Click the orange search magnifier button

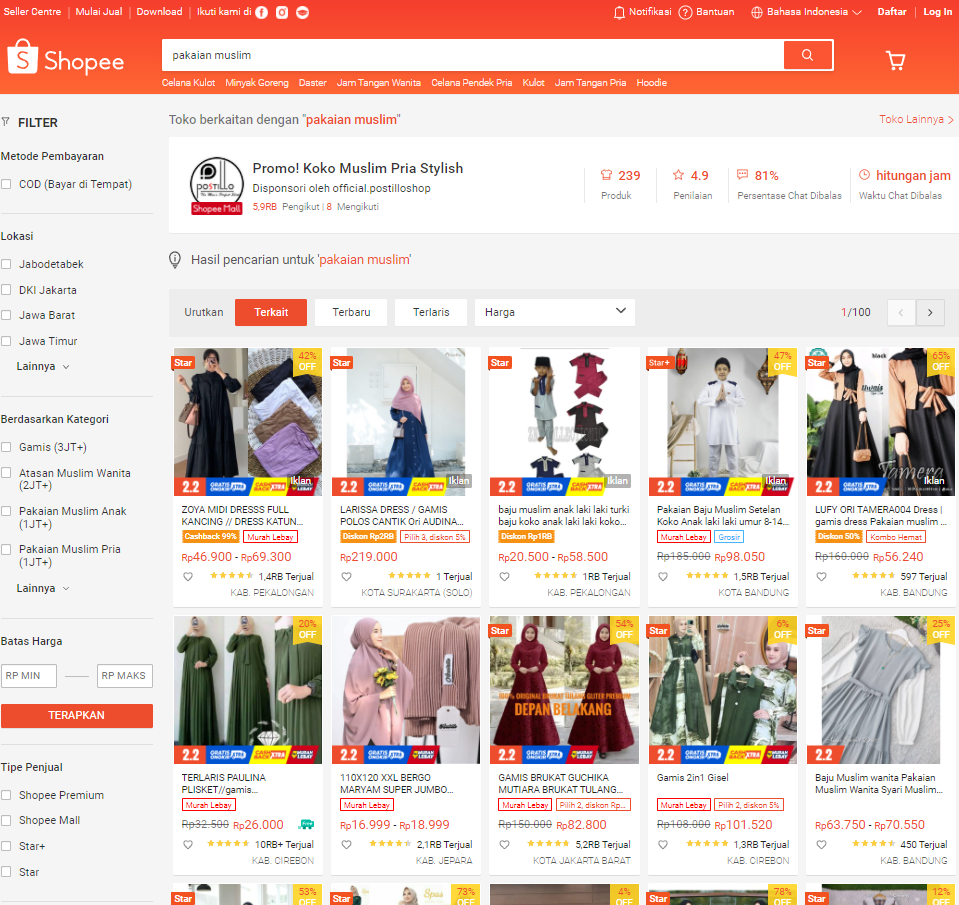tap(807, 55)
